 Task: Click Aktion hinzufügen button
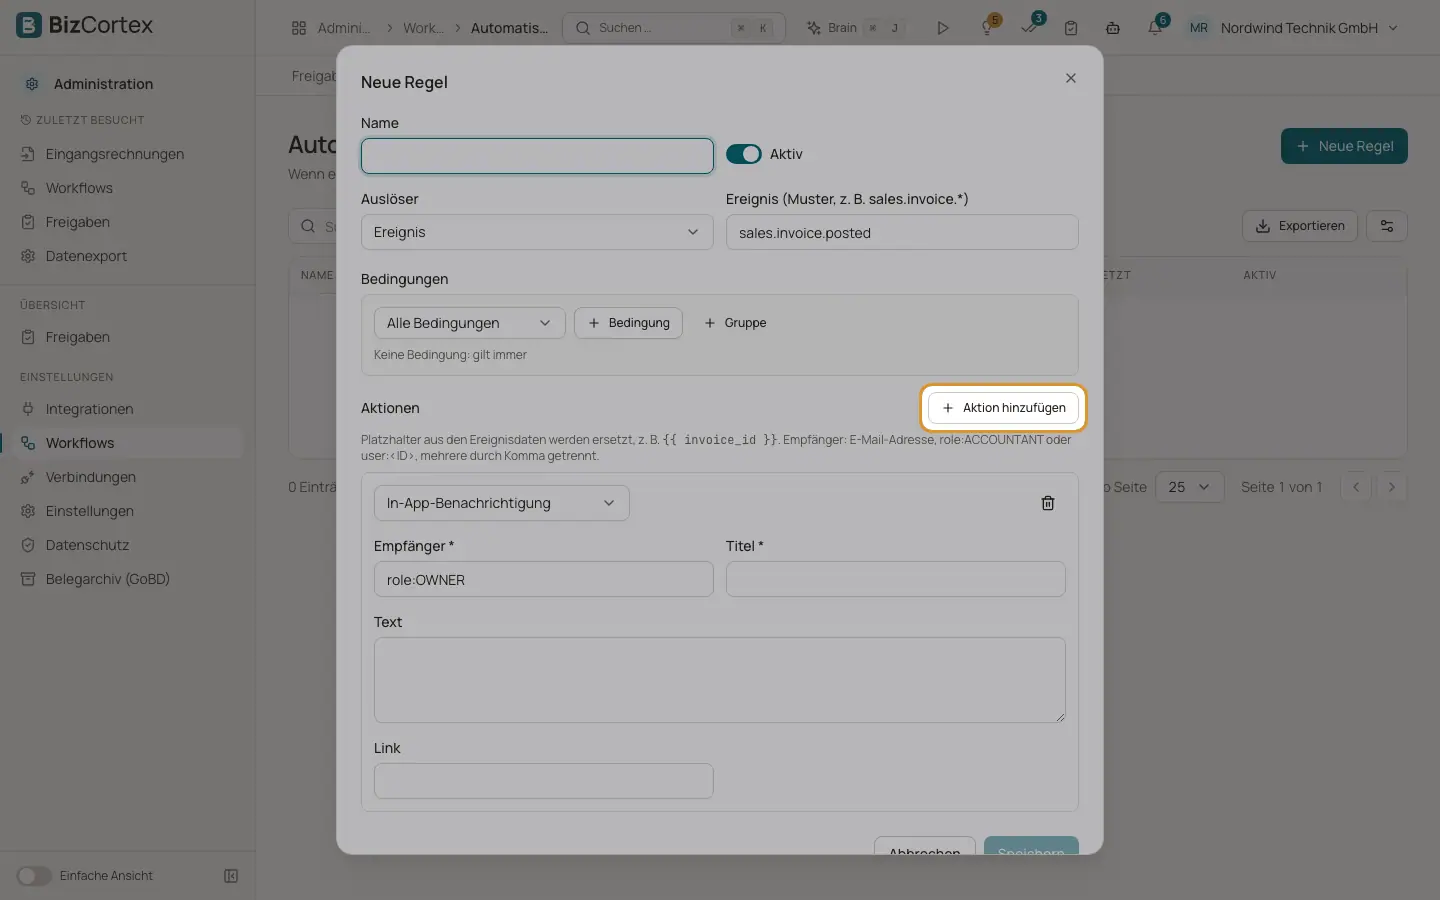1003,408
